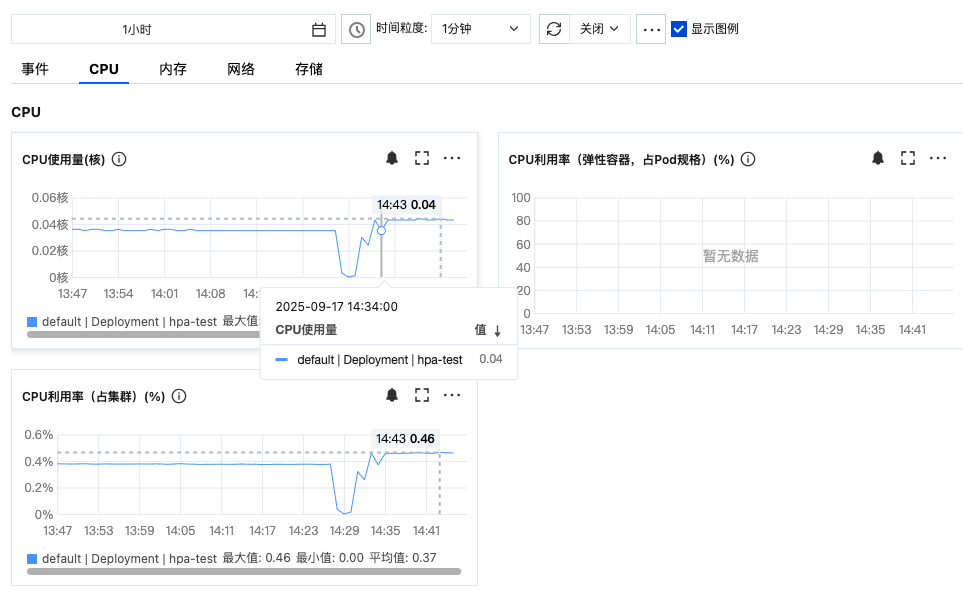The height and width of the screenshot is (595, 963).
Task: Click 14:43 0.46 label on 占集群 chart
Action: click(405, 439)
